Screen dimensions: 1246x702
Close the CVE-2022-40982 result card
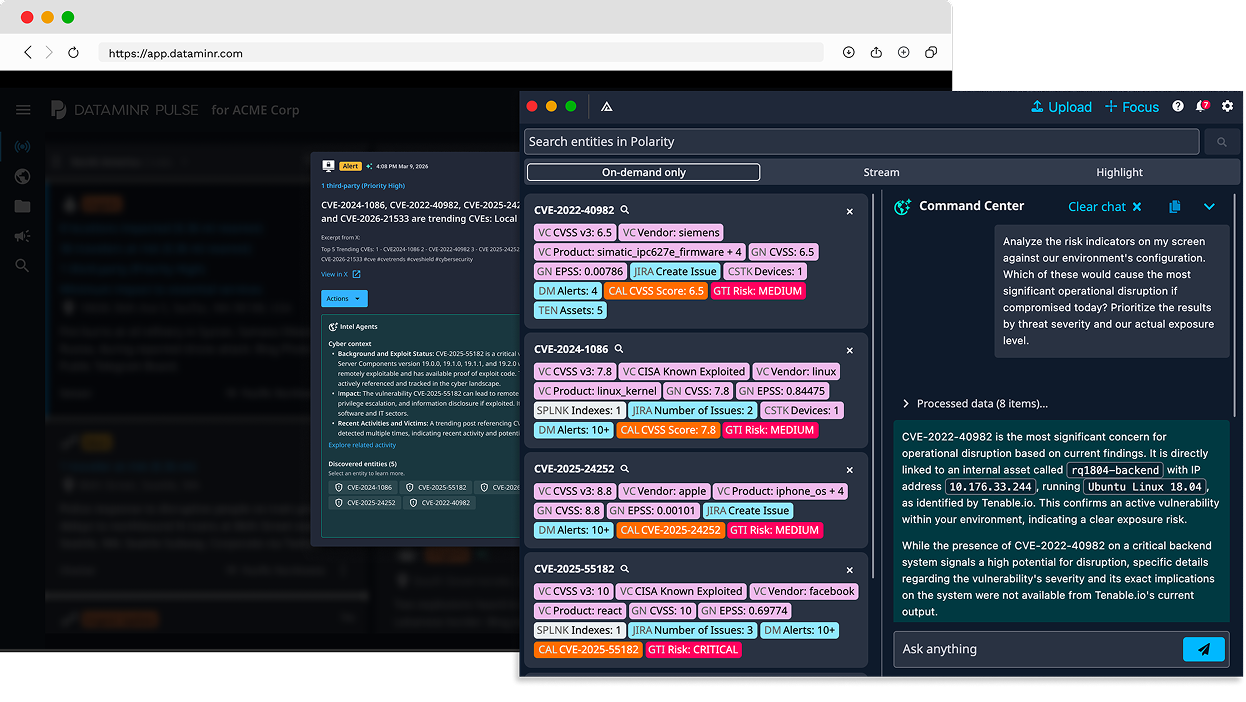point(850,211)
